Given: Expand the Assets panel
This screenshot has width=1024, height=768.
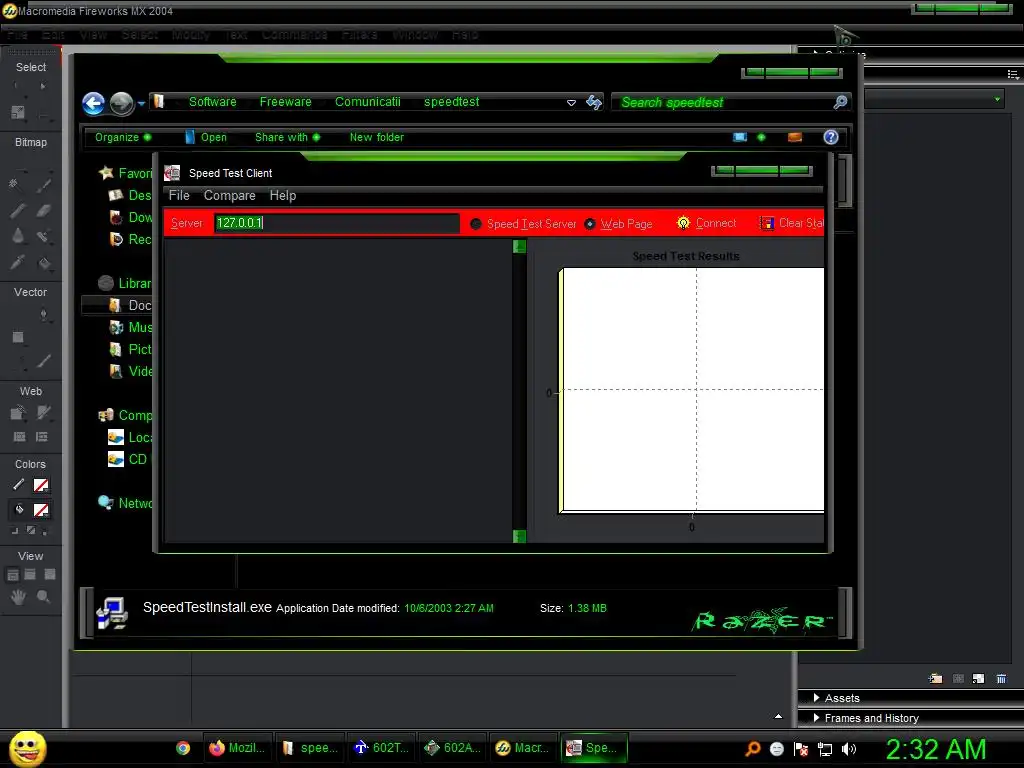Looking at the screenshot, I should (841, 698).
